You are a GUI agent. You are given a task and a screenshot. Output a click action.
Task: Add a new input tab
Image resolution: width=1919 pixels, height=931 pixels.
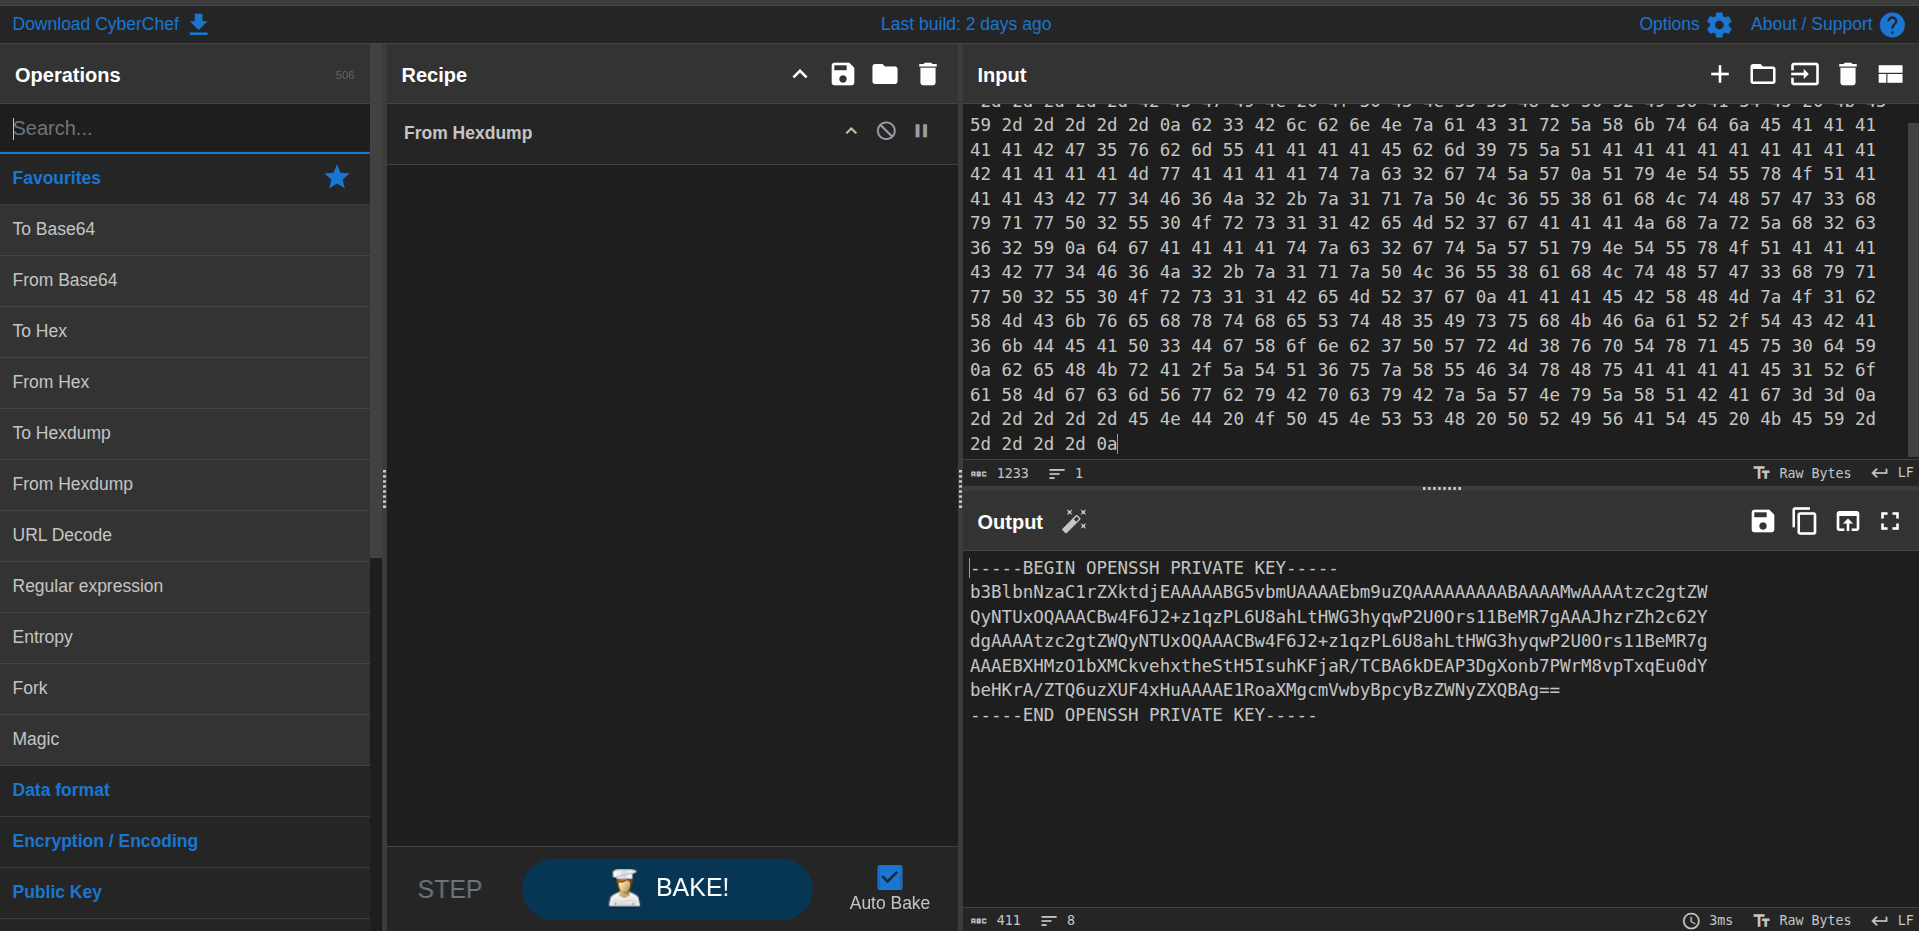1719,74
